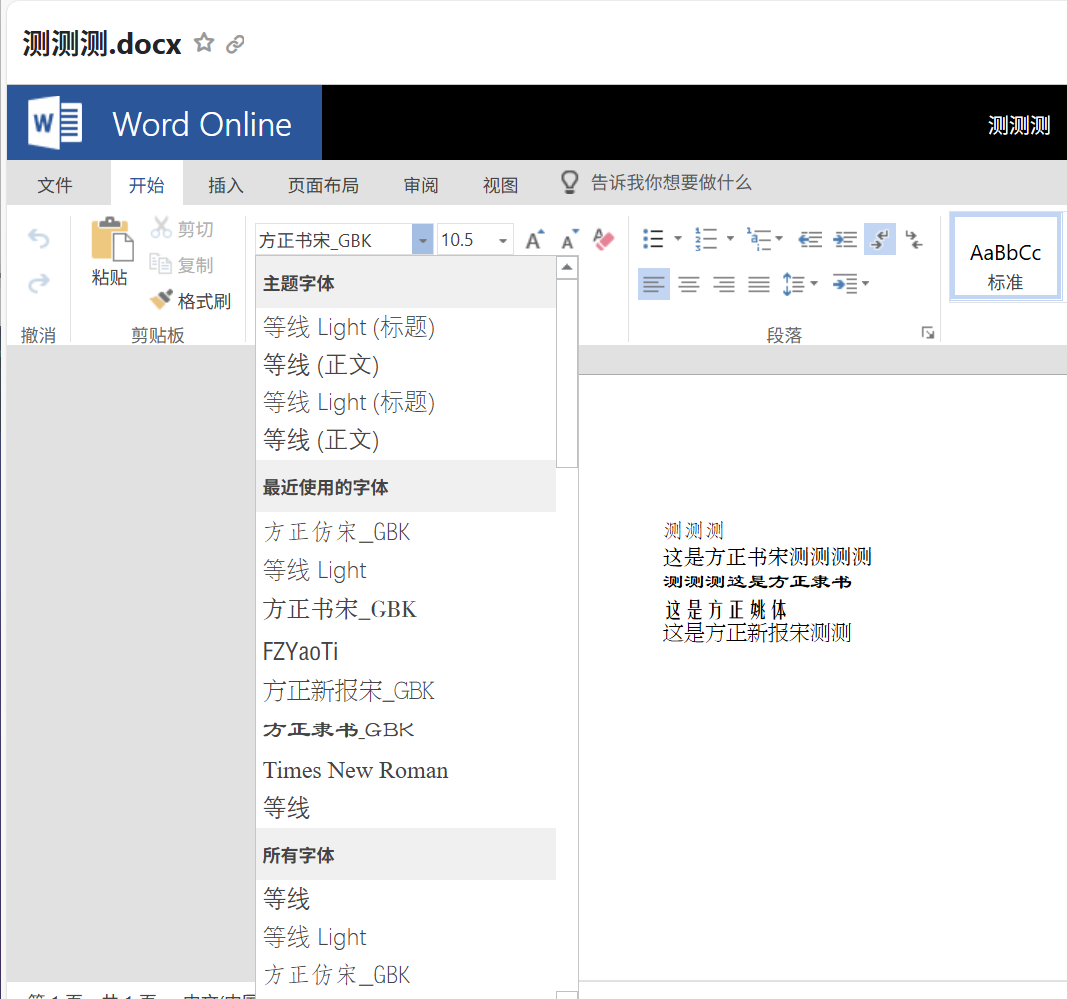Click the decrease indent icon
Image resolution: width=1067 pixels, height=999 pixels.
pyautogui.click(x=810, y=240)
